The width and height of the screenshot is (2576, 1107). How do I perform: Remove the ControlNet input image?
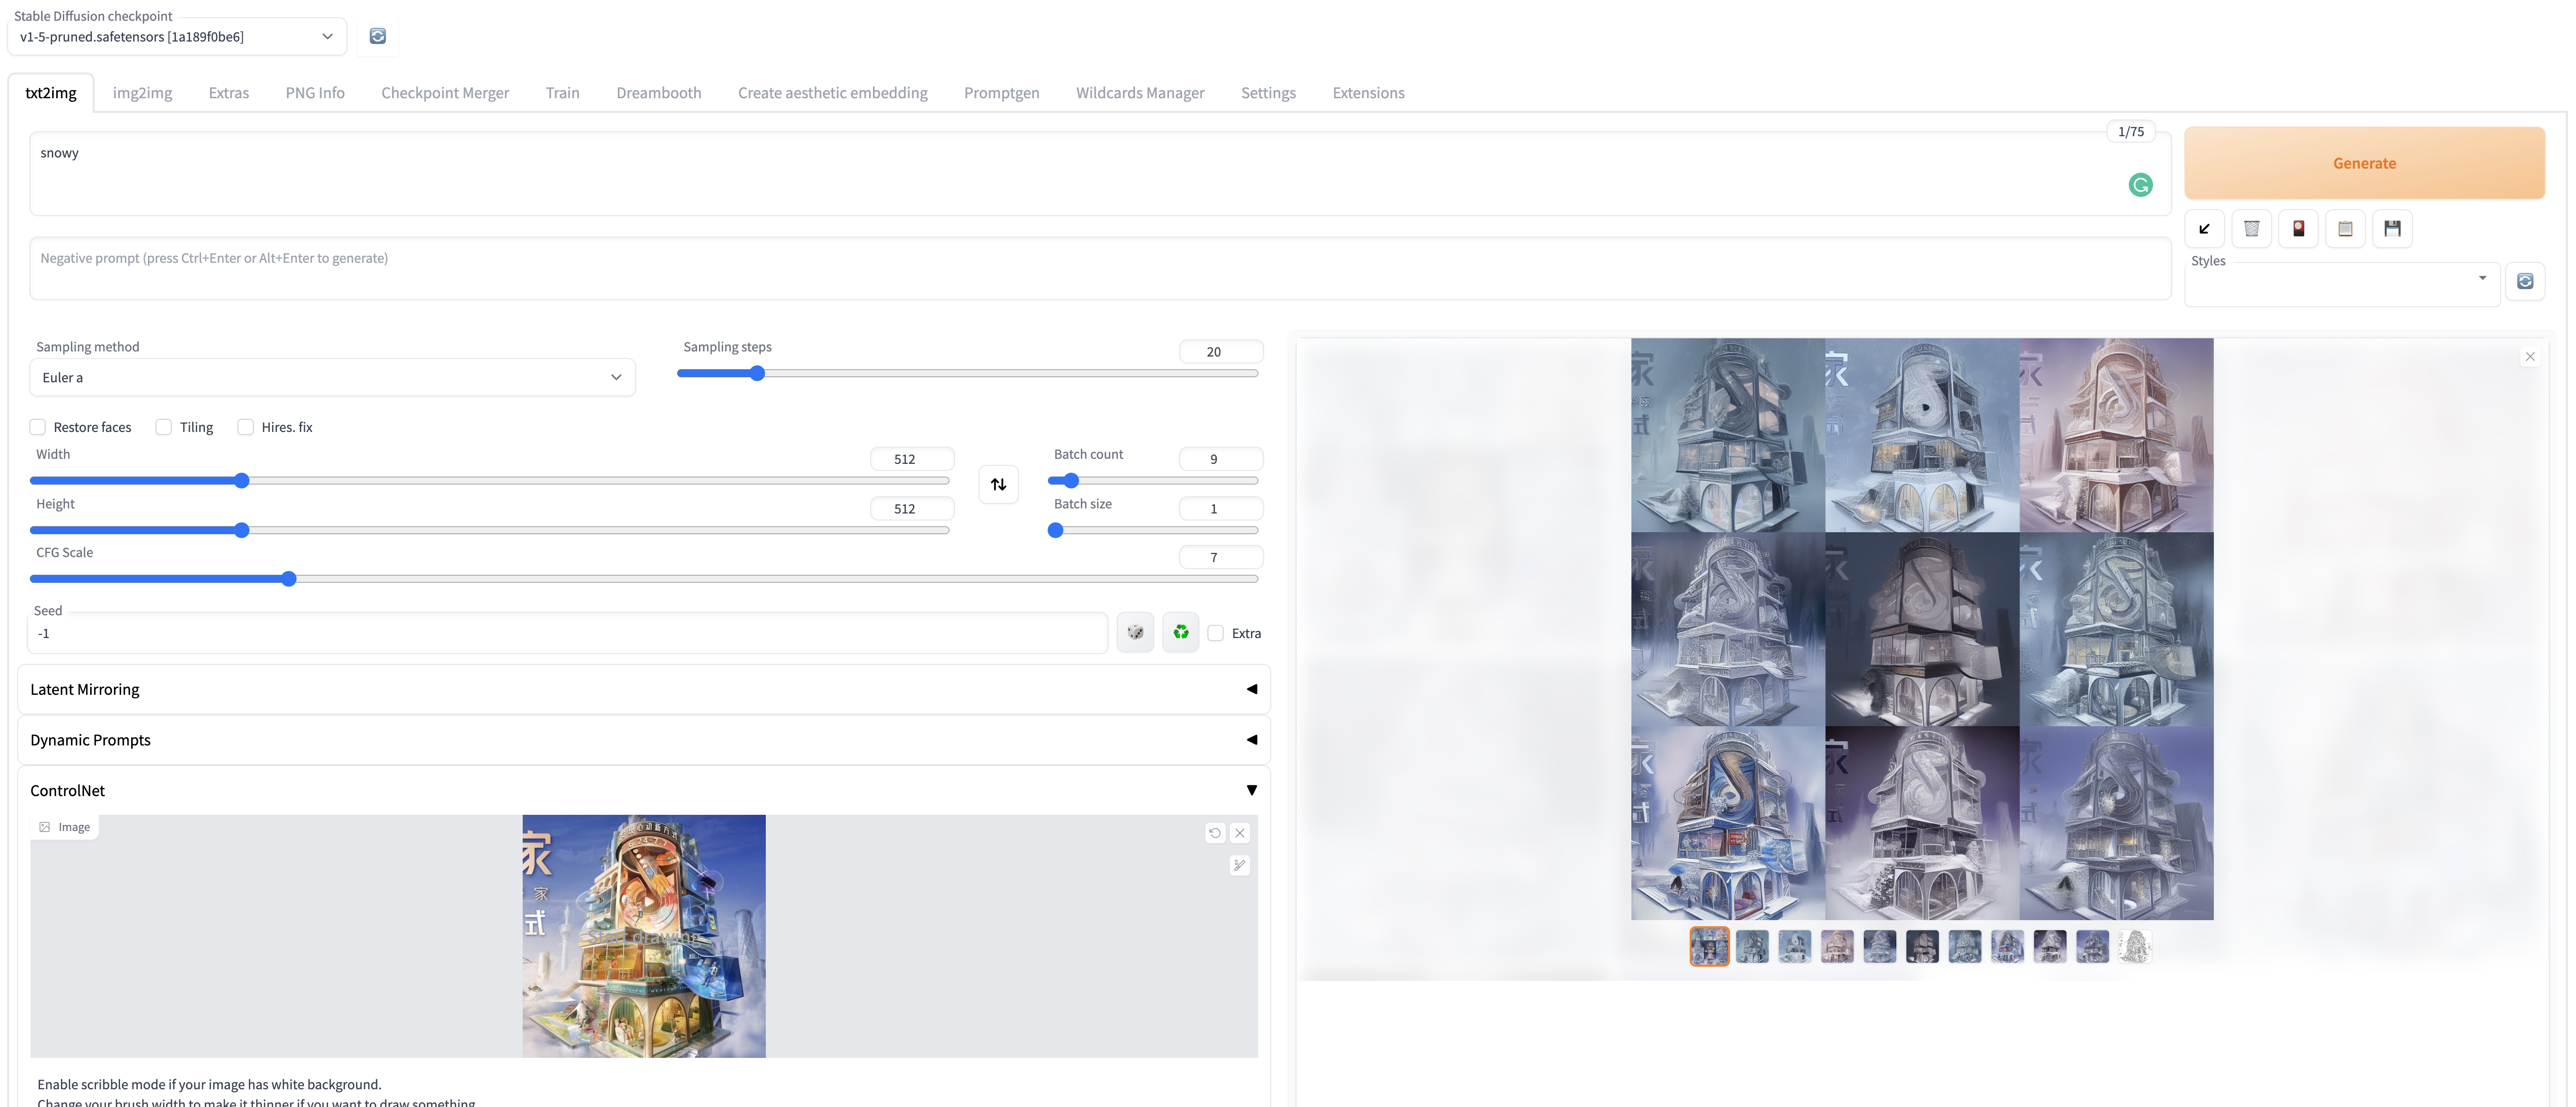1239,833
